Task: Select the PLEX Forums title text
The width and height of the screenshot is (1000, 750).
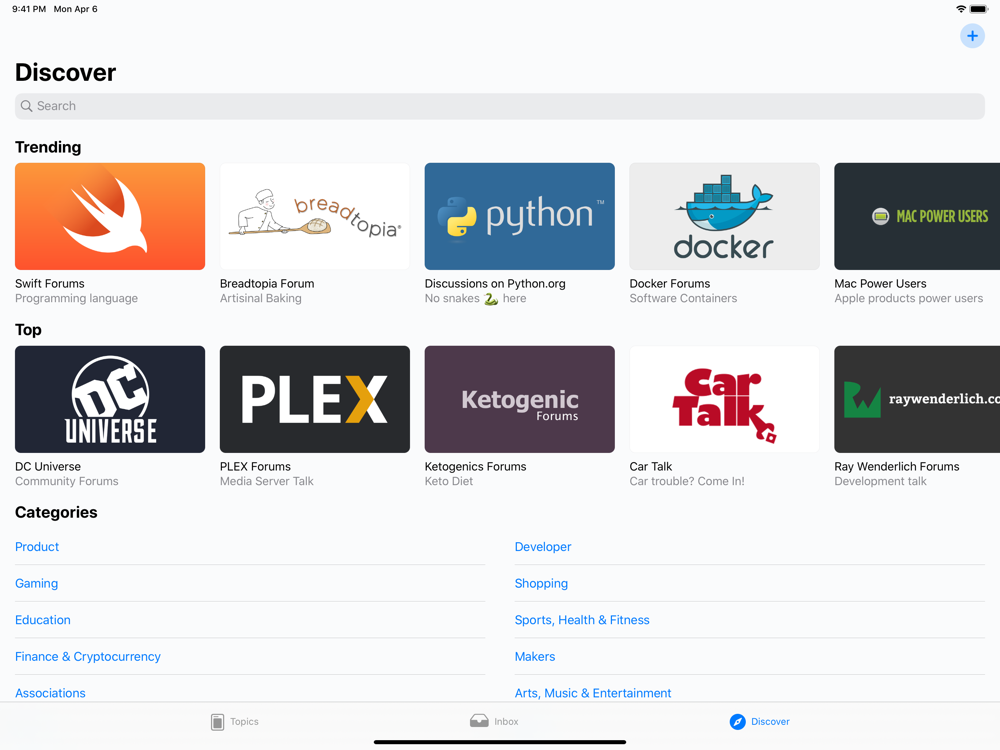Action: point(255,466)
